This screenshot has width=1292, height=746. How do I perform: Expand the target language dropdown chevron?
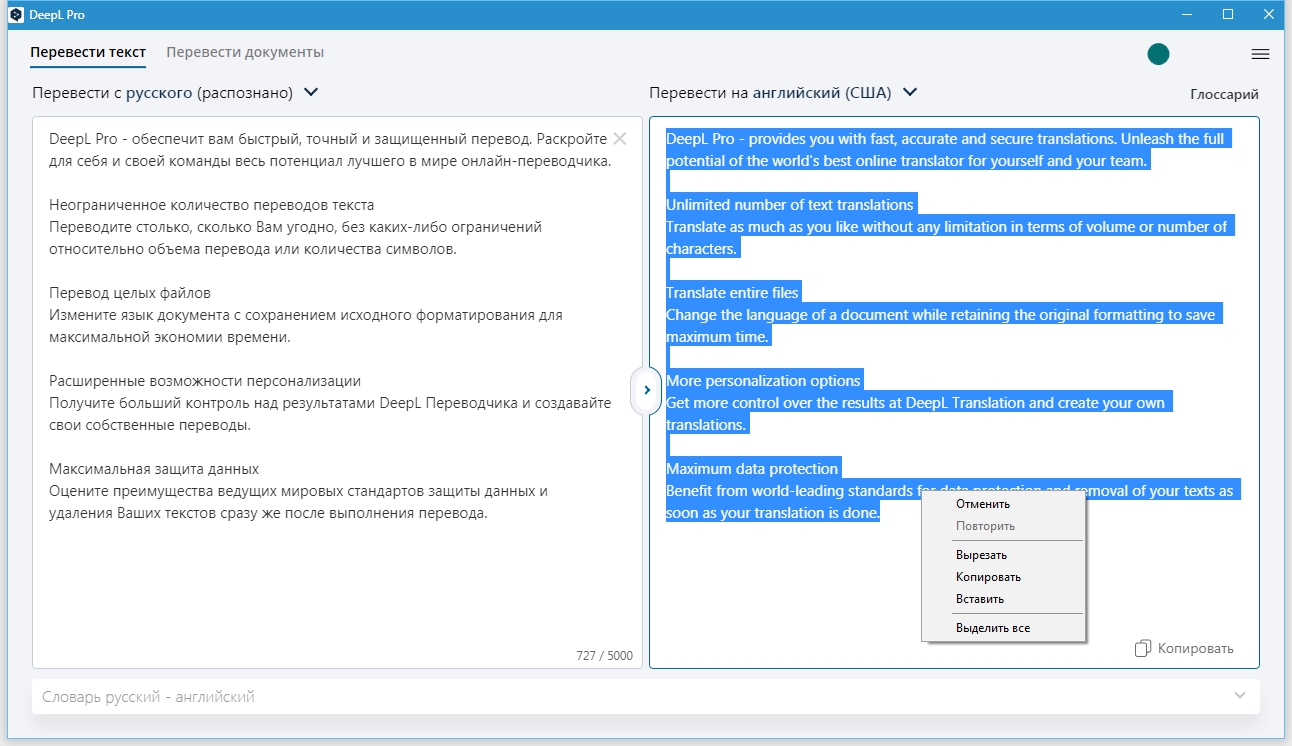click(x=910, y=92)
